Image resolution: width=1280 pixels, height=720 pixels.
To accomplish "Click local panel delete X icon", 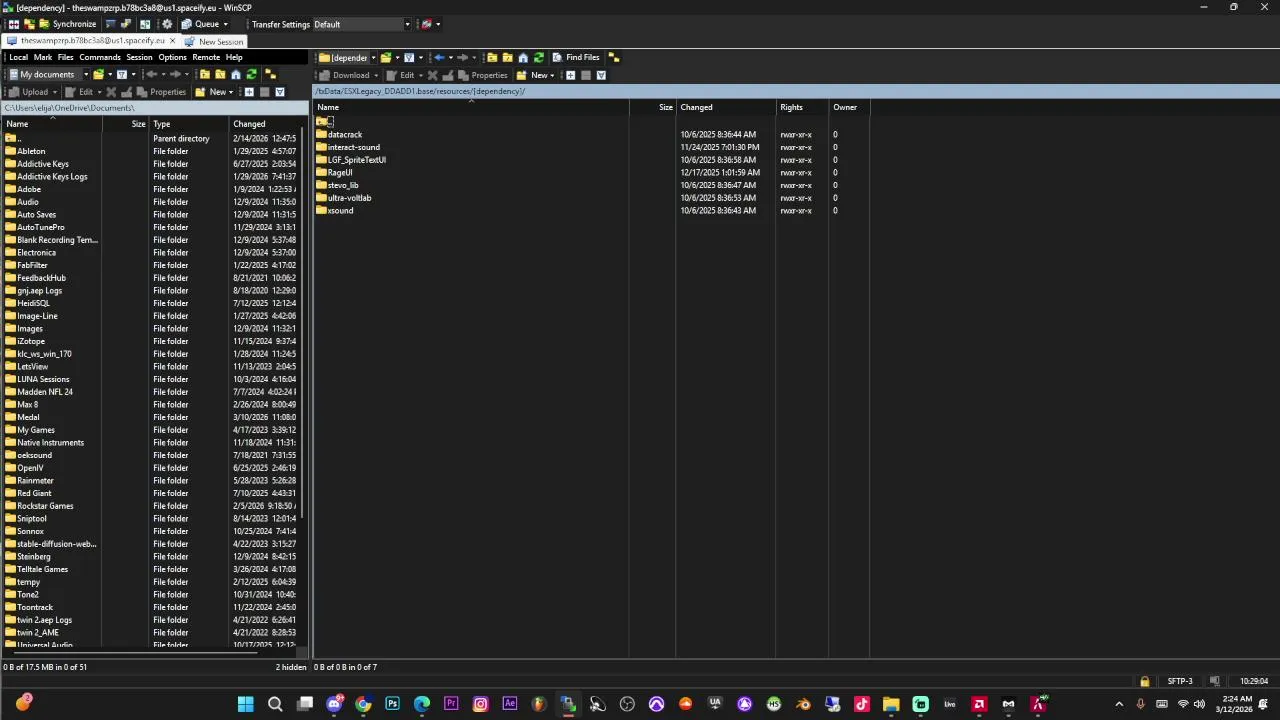I will pyautogui.click(x=111, y=92).
